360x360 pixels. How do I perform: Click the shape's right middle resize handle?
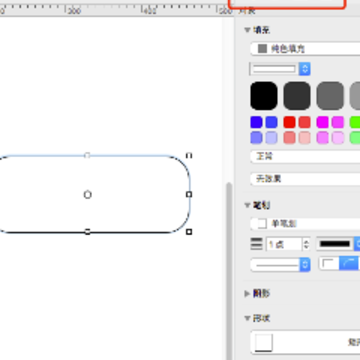189,194
